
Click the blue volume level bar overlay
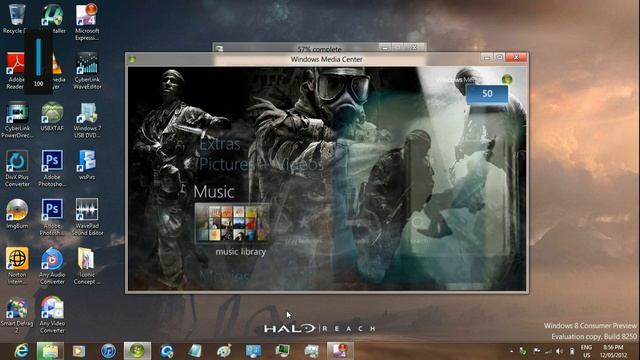pos(38,57)
